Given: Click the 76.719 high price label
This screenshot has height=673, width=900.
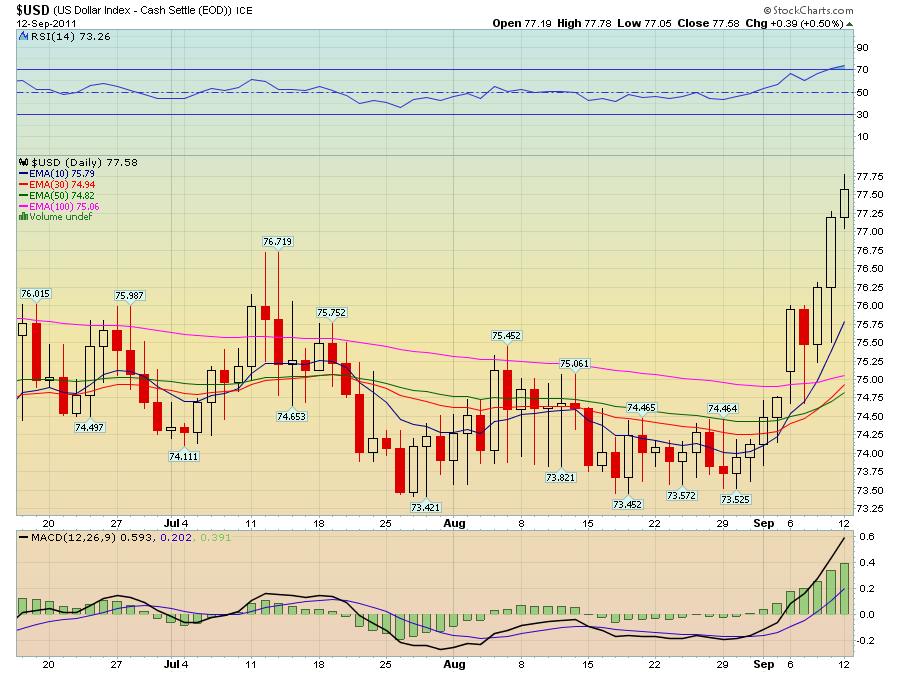Looking at the screenshot, I should coord(277,242).
